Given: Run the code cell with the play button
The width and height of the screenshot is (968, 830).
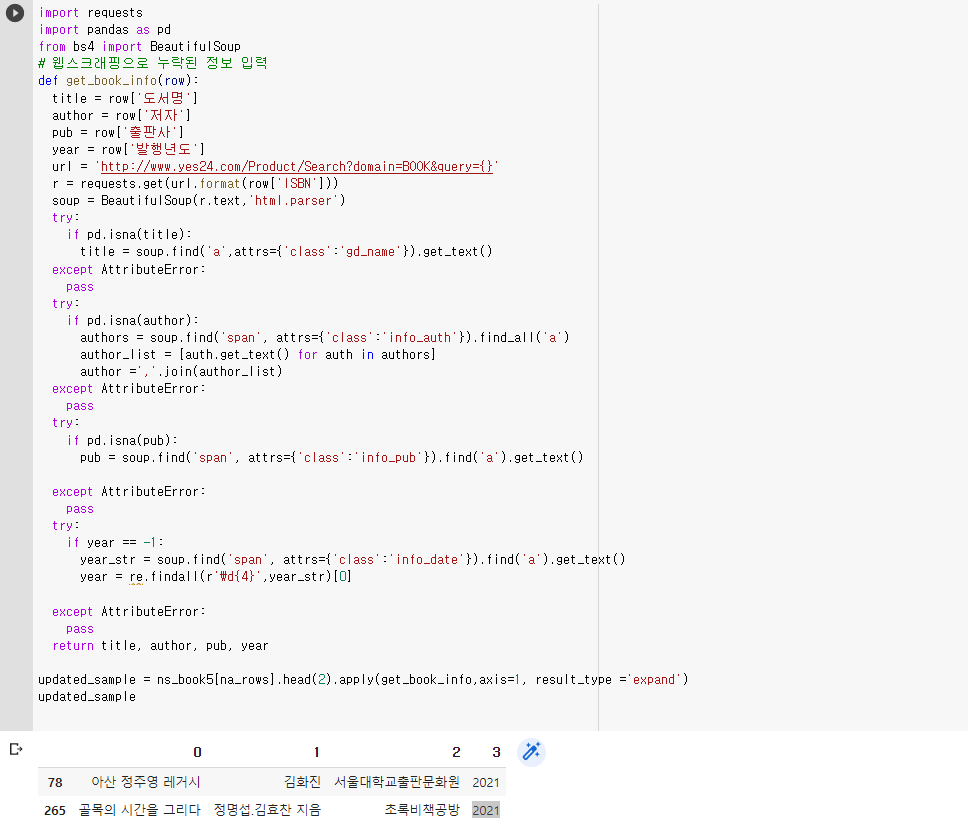Looking at the screenshot, I should click(x=15, y=13).
